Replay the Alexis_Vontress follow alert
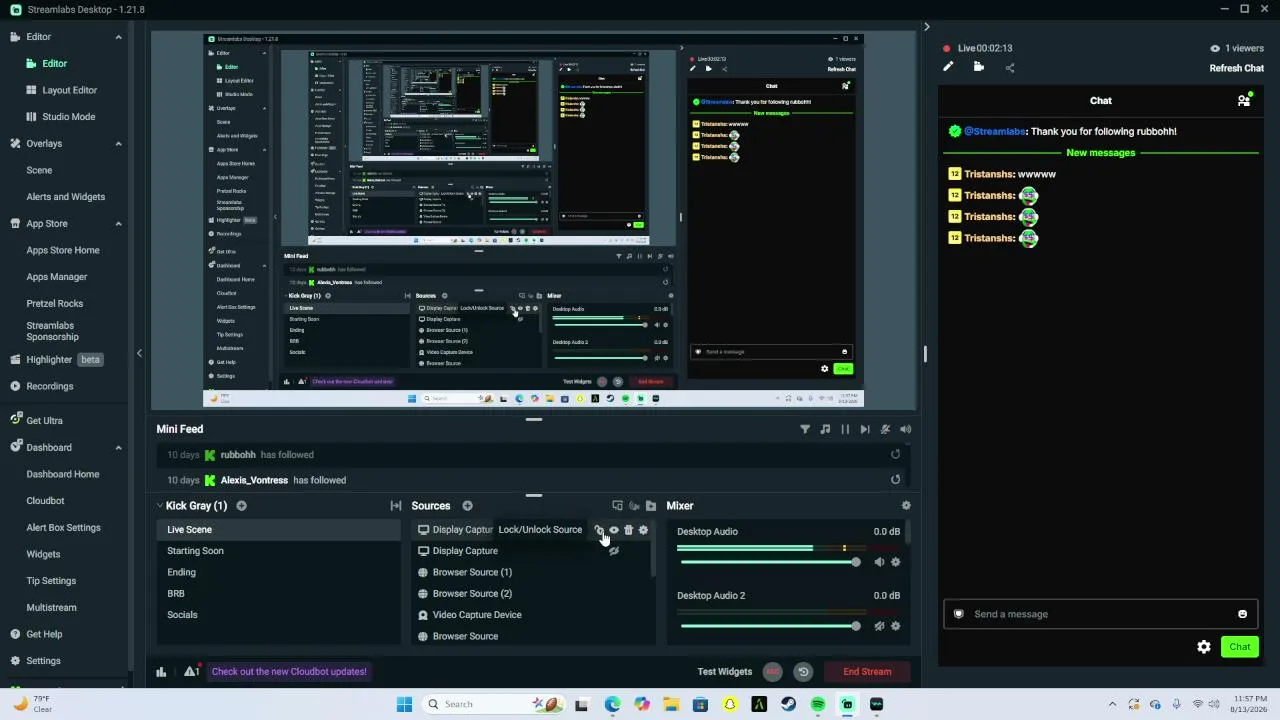The height and width of the screenshot is (720, 1280). (x=895, y=480)
